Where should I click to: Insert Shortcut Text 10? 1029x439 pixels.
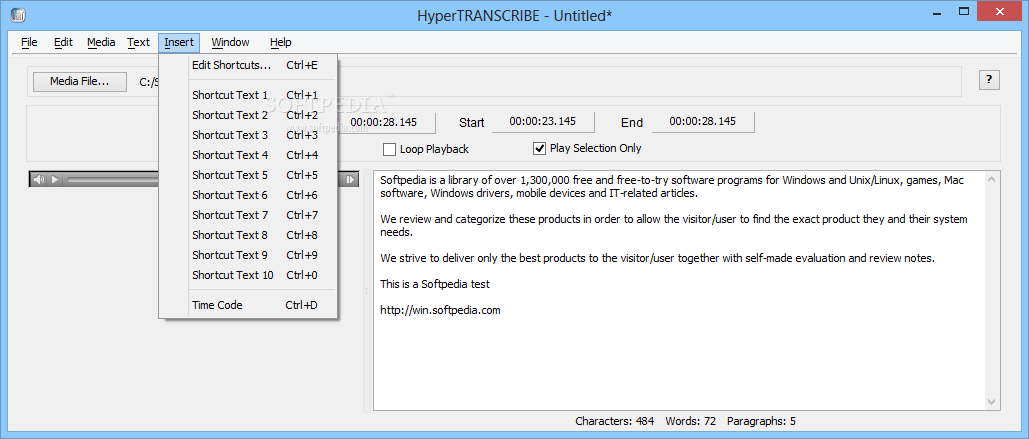point(248,275)
